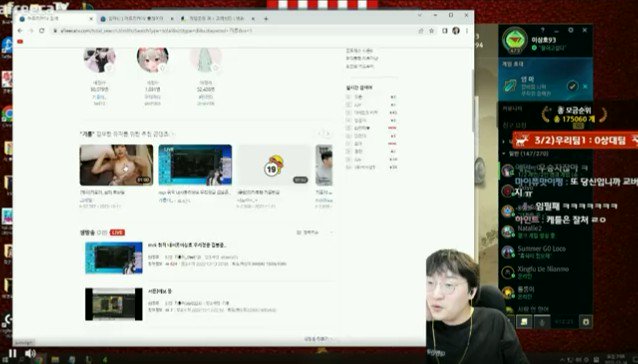Viewport: 638px width, 364px height.
Task: Open the live broadcast sort dropdown
Action: (x=315, y=233)
